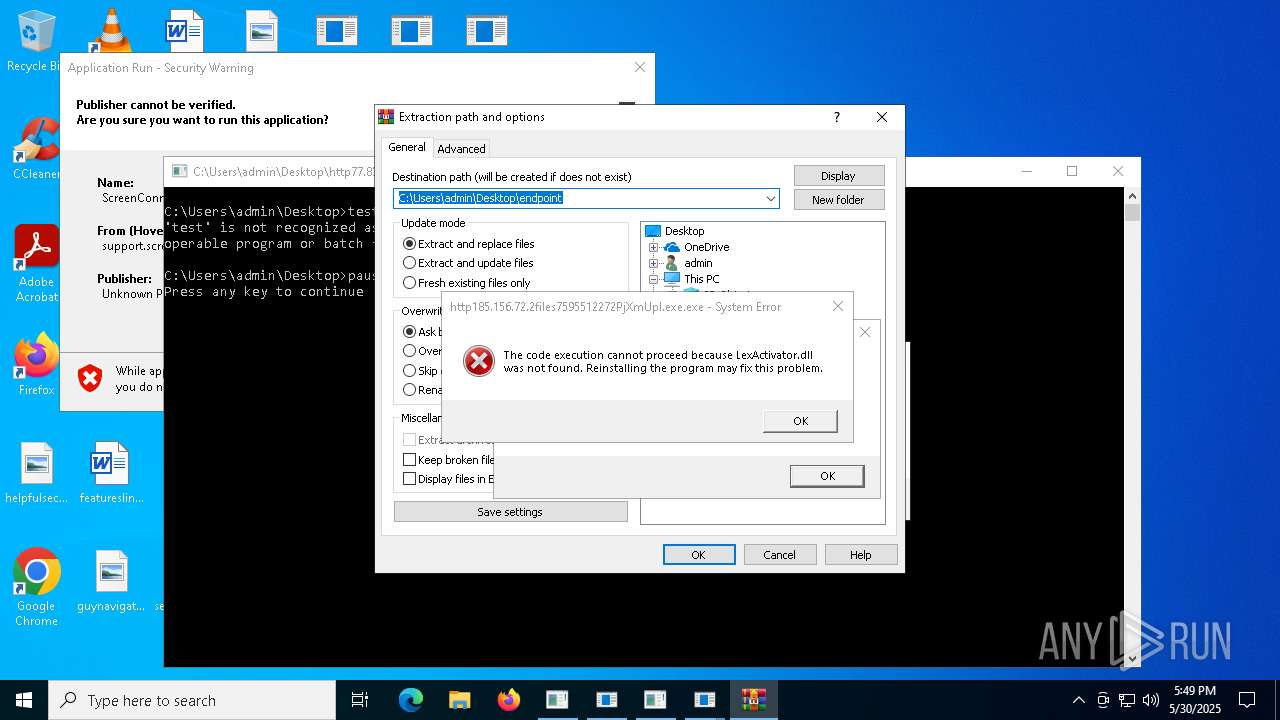This screenshot has width=1280, height=720.
Task: Click OK in the dialog behind System Error
Action: 827,476
